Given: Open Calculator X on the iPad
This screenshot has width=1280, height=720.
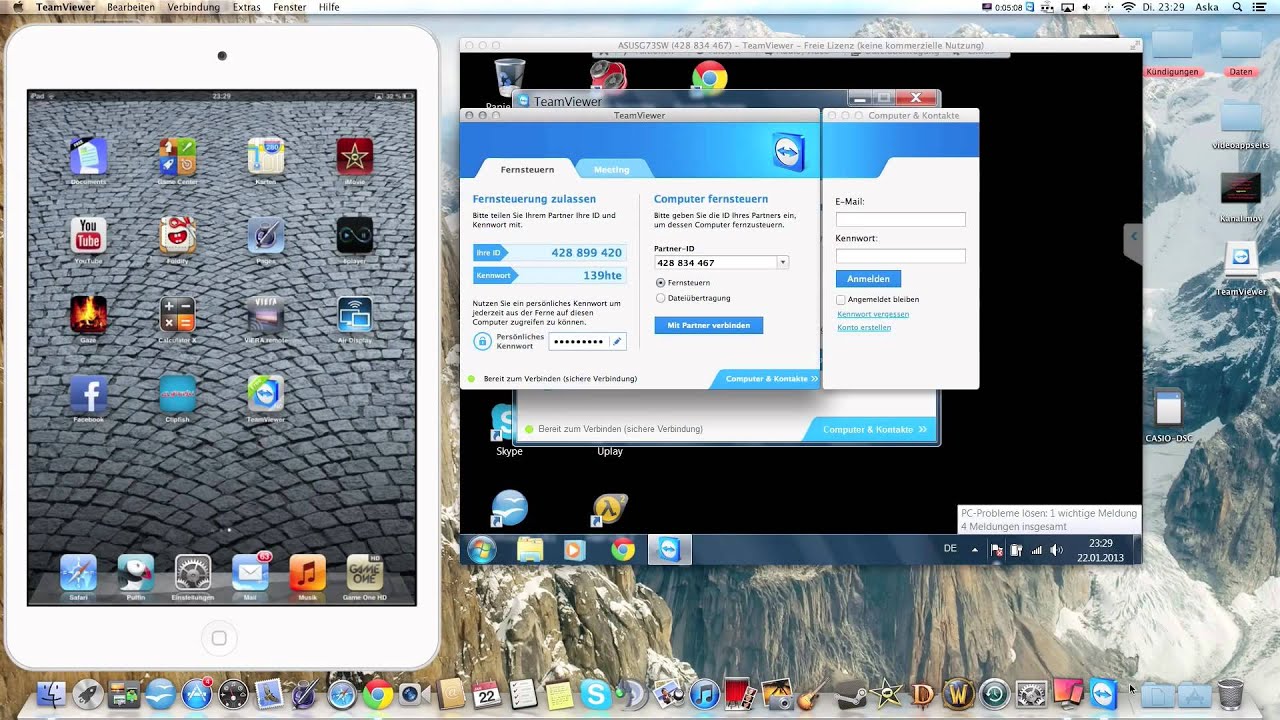Looking at the screenshot, I should [x=177, y=314].
